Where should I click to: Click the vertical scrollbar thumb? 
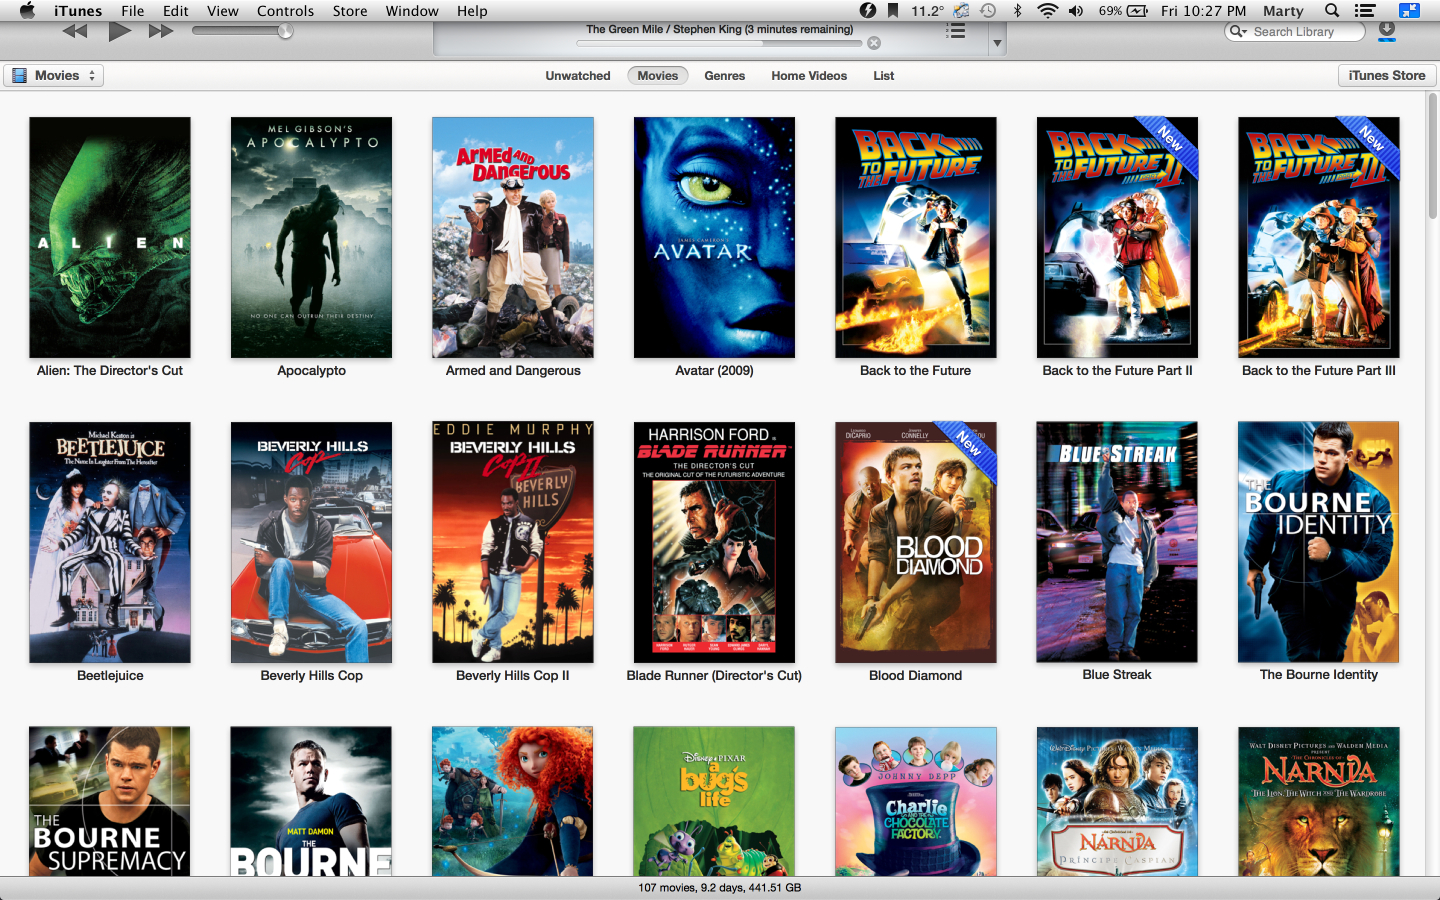point(1432,156)
